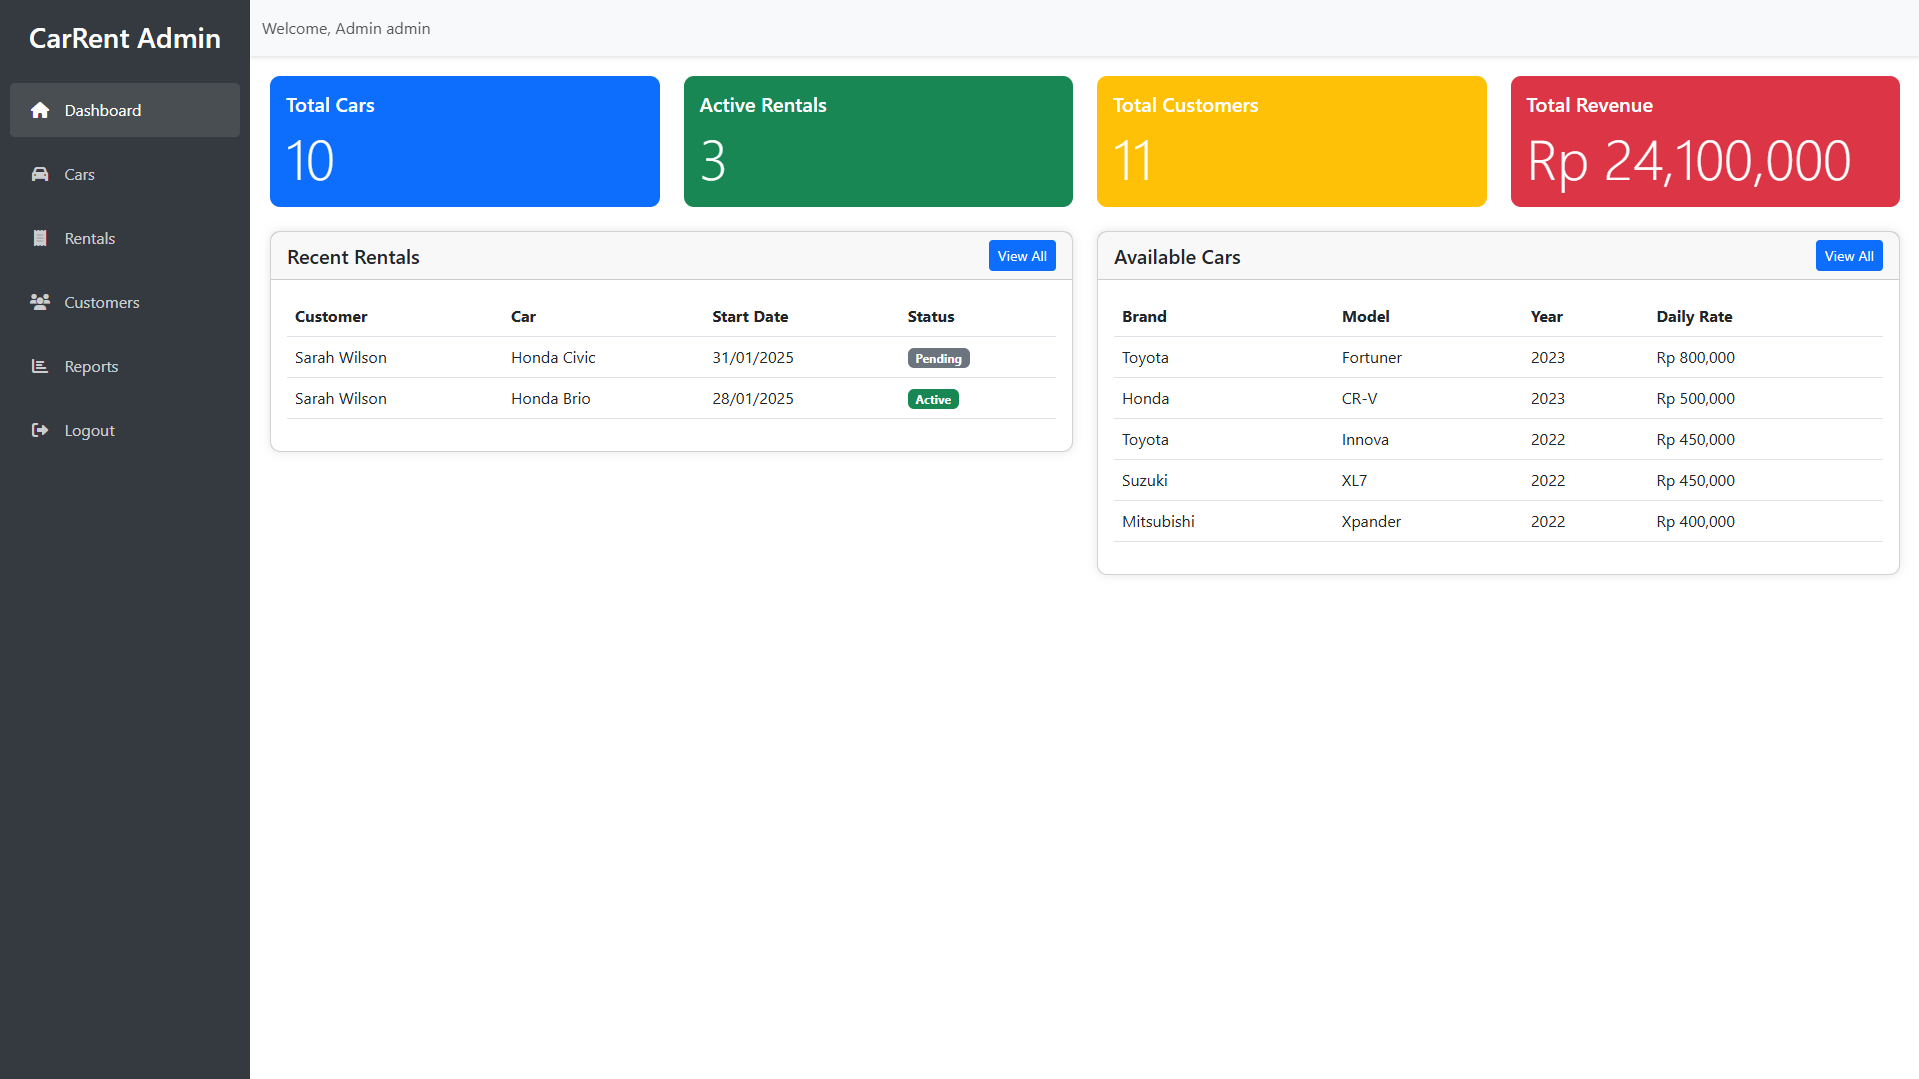Click the Dashboard home icon
This screenshot has width=1919, height=1079.
click(40, 110)
